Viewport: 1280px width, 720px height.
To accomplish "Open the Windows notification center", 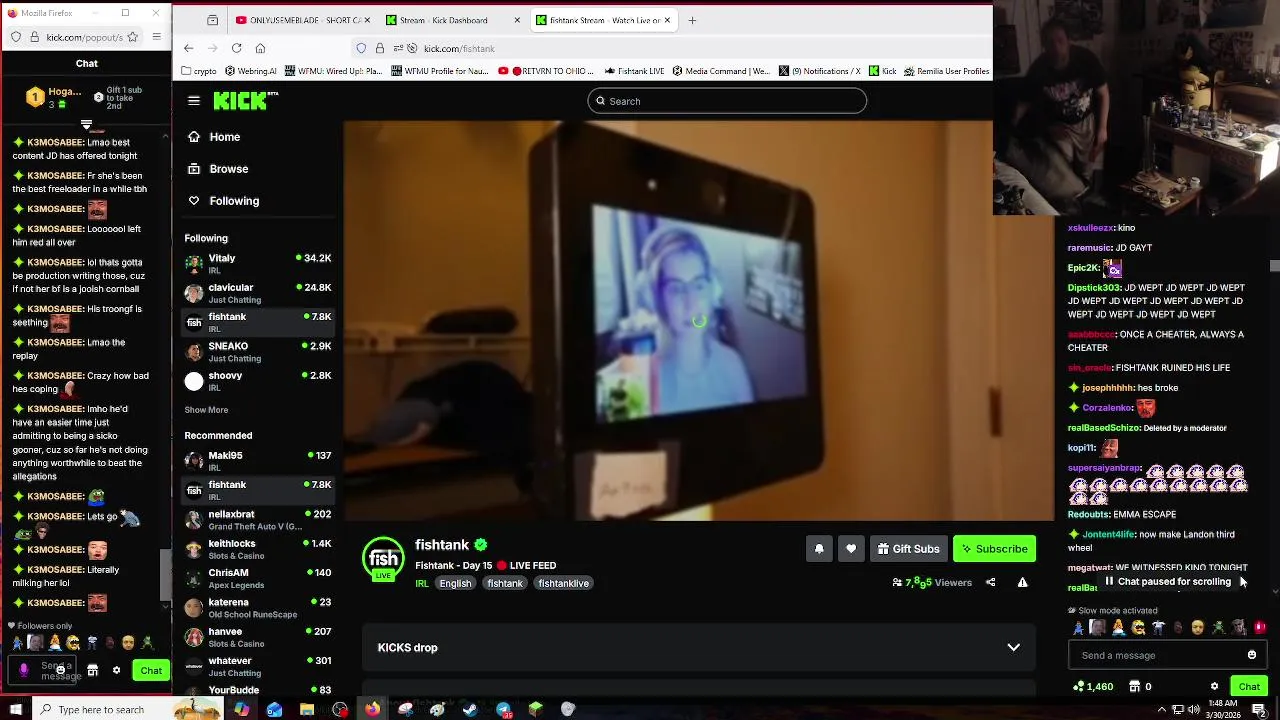I will point(1259,709).
